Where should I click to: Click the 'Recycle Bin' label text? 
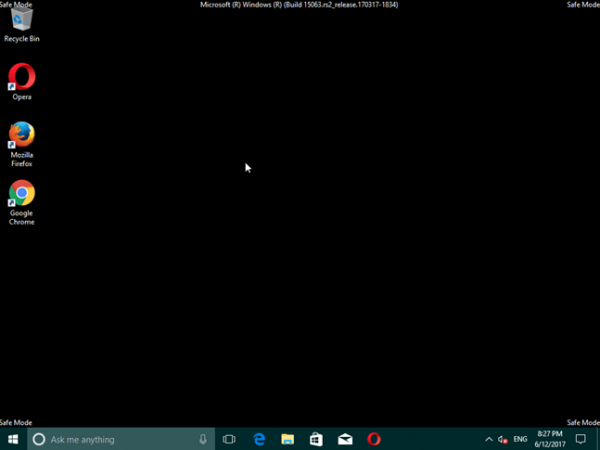[x=22, y=39]
